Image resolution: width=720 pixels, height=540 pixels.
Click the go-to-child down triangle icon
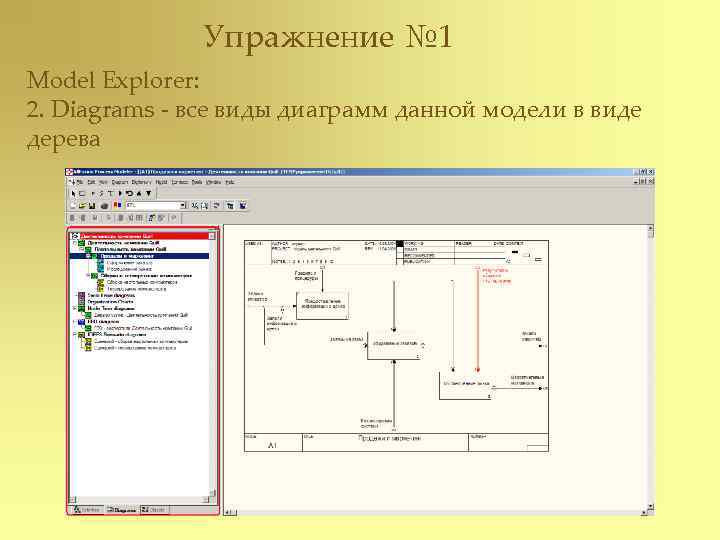(149, 194)
